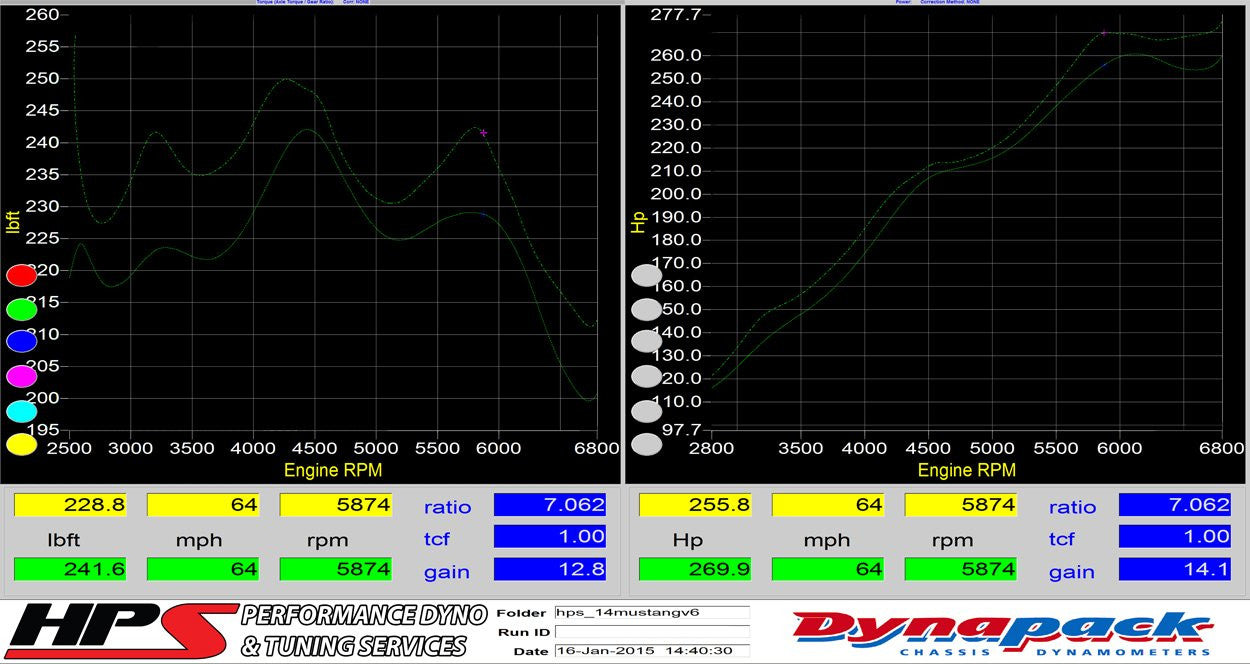Select the cyan run-color circle on torque graph
Image resolution: width=1250 pixels, height=664 pixels.
click(21, 411)
